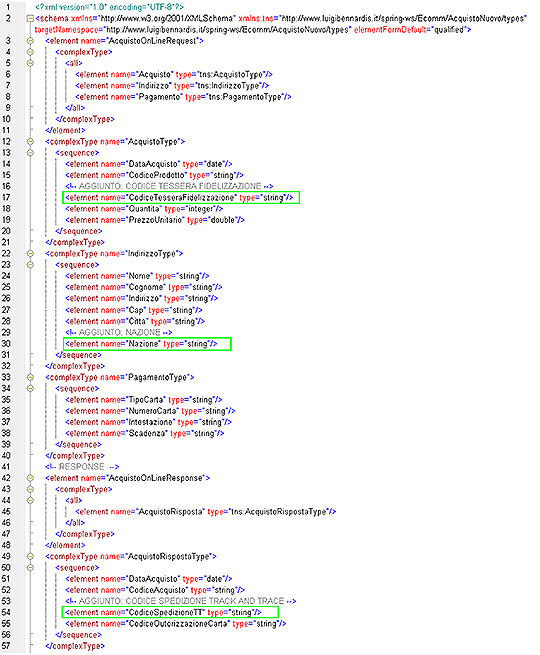Collapse the IndirizzoType complexType fold marker
Screen dimensions: 540x655
click(x=30, y=254)
